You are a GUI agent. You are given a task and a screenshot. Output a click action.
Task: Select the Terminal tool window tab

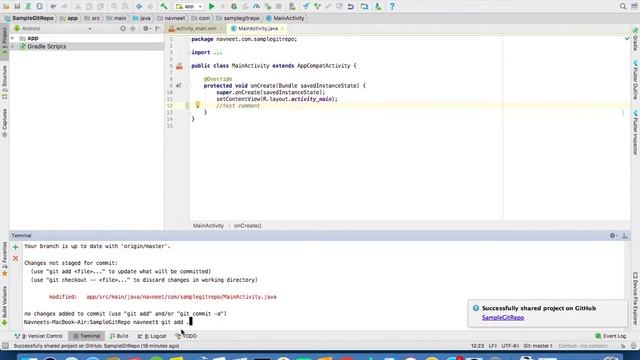click(86, 336)
